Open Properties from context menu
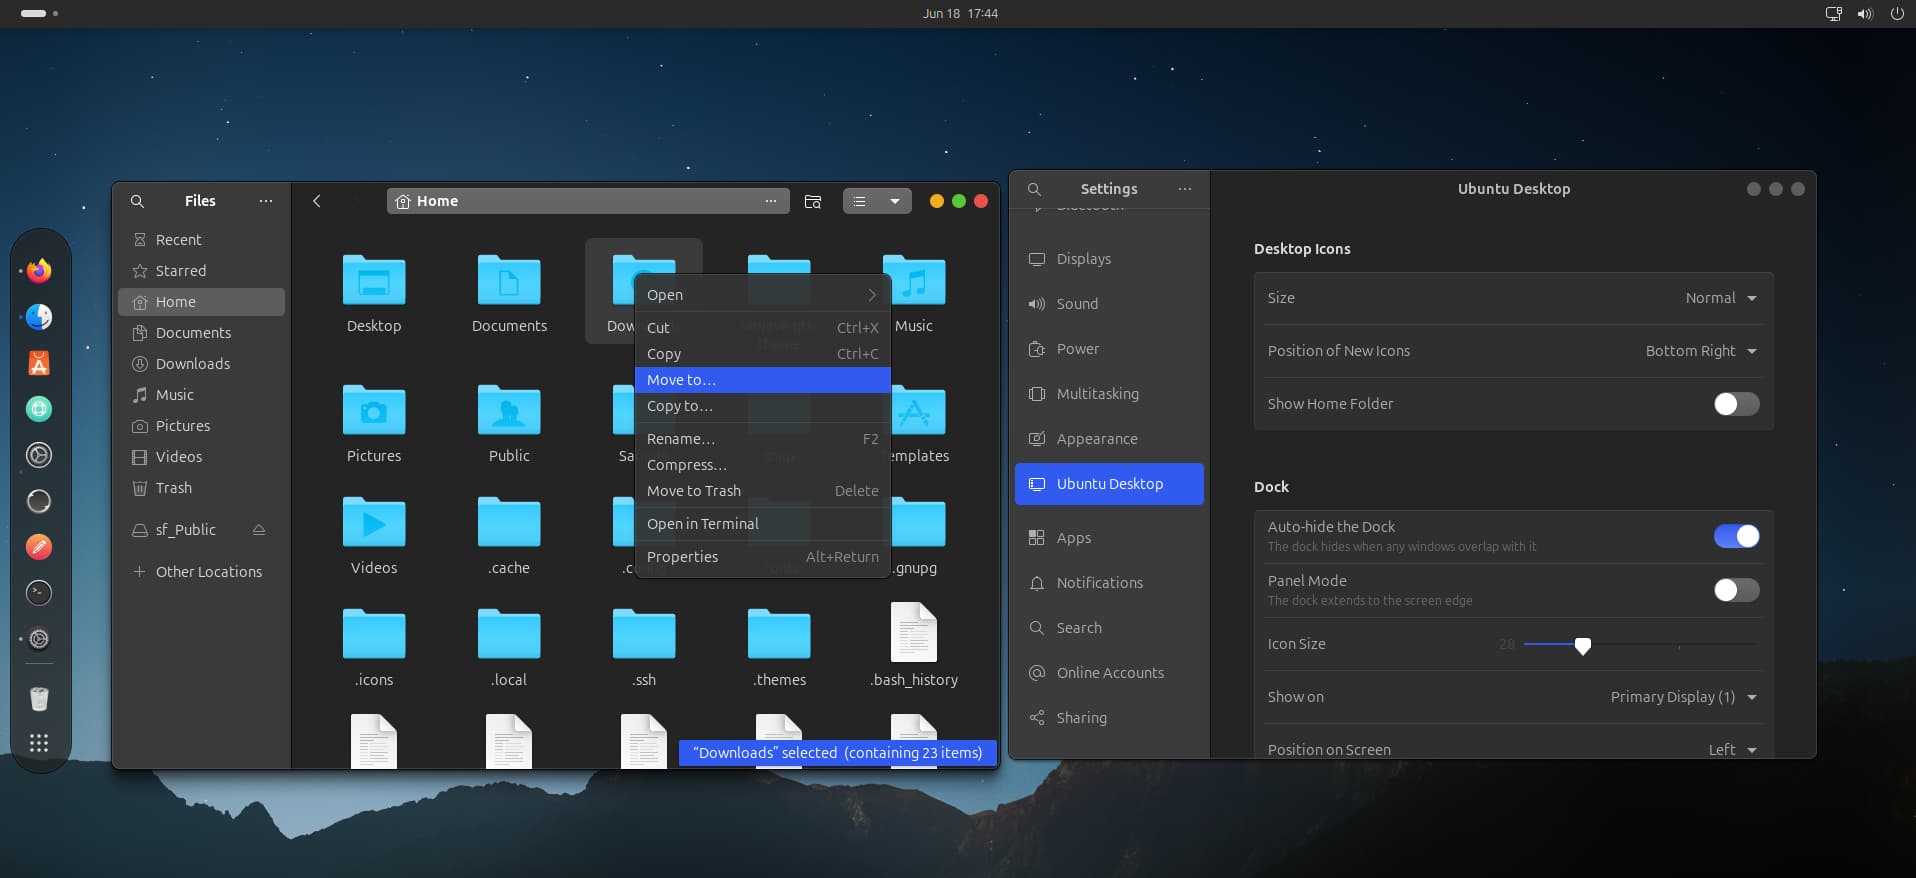1916x878 pixels. [x=762, y=557]
